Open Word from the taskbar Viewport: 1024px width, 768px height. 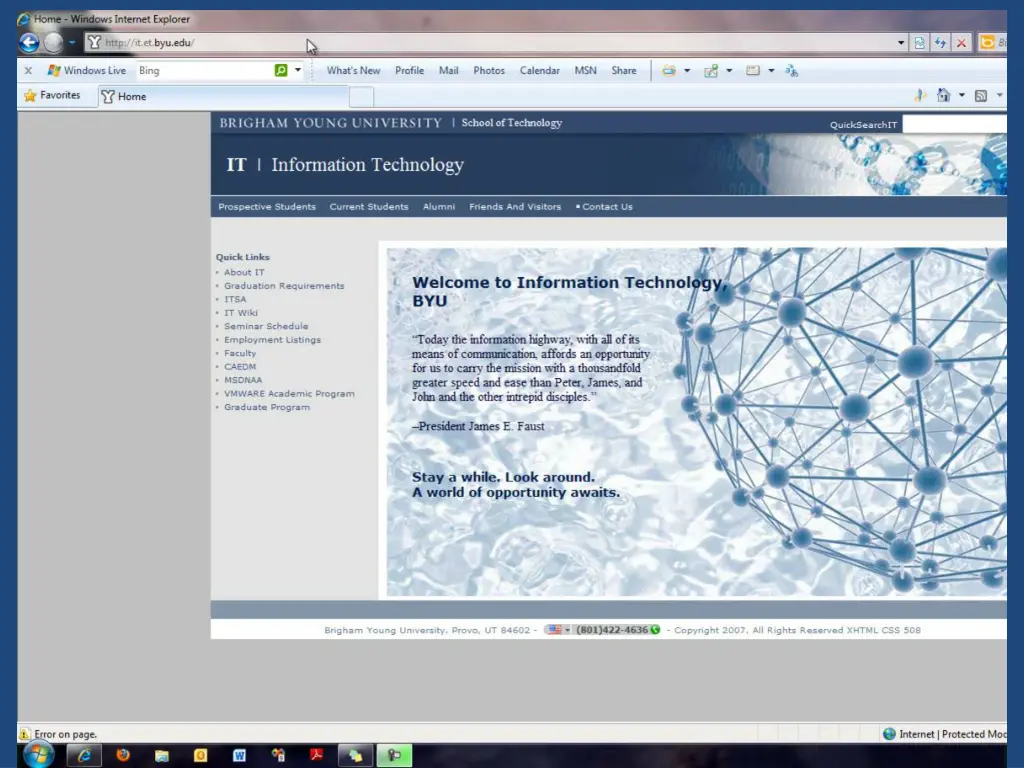239,756
